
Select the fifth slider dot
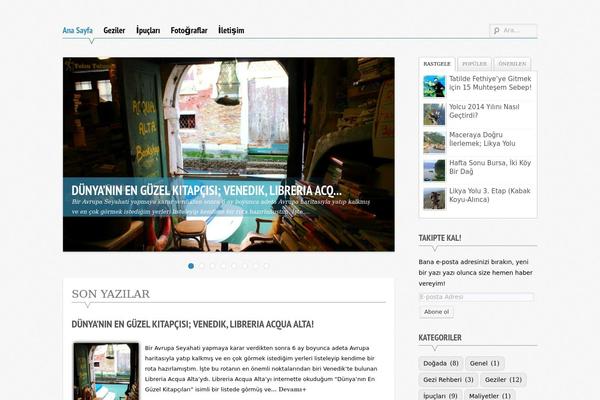click(234, 266)
